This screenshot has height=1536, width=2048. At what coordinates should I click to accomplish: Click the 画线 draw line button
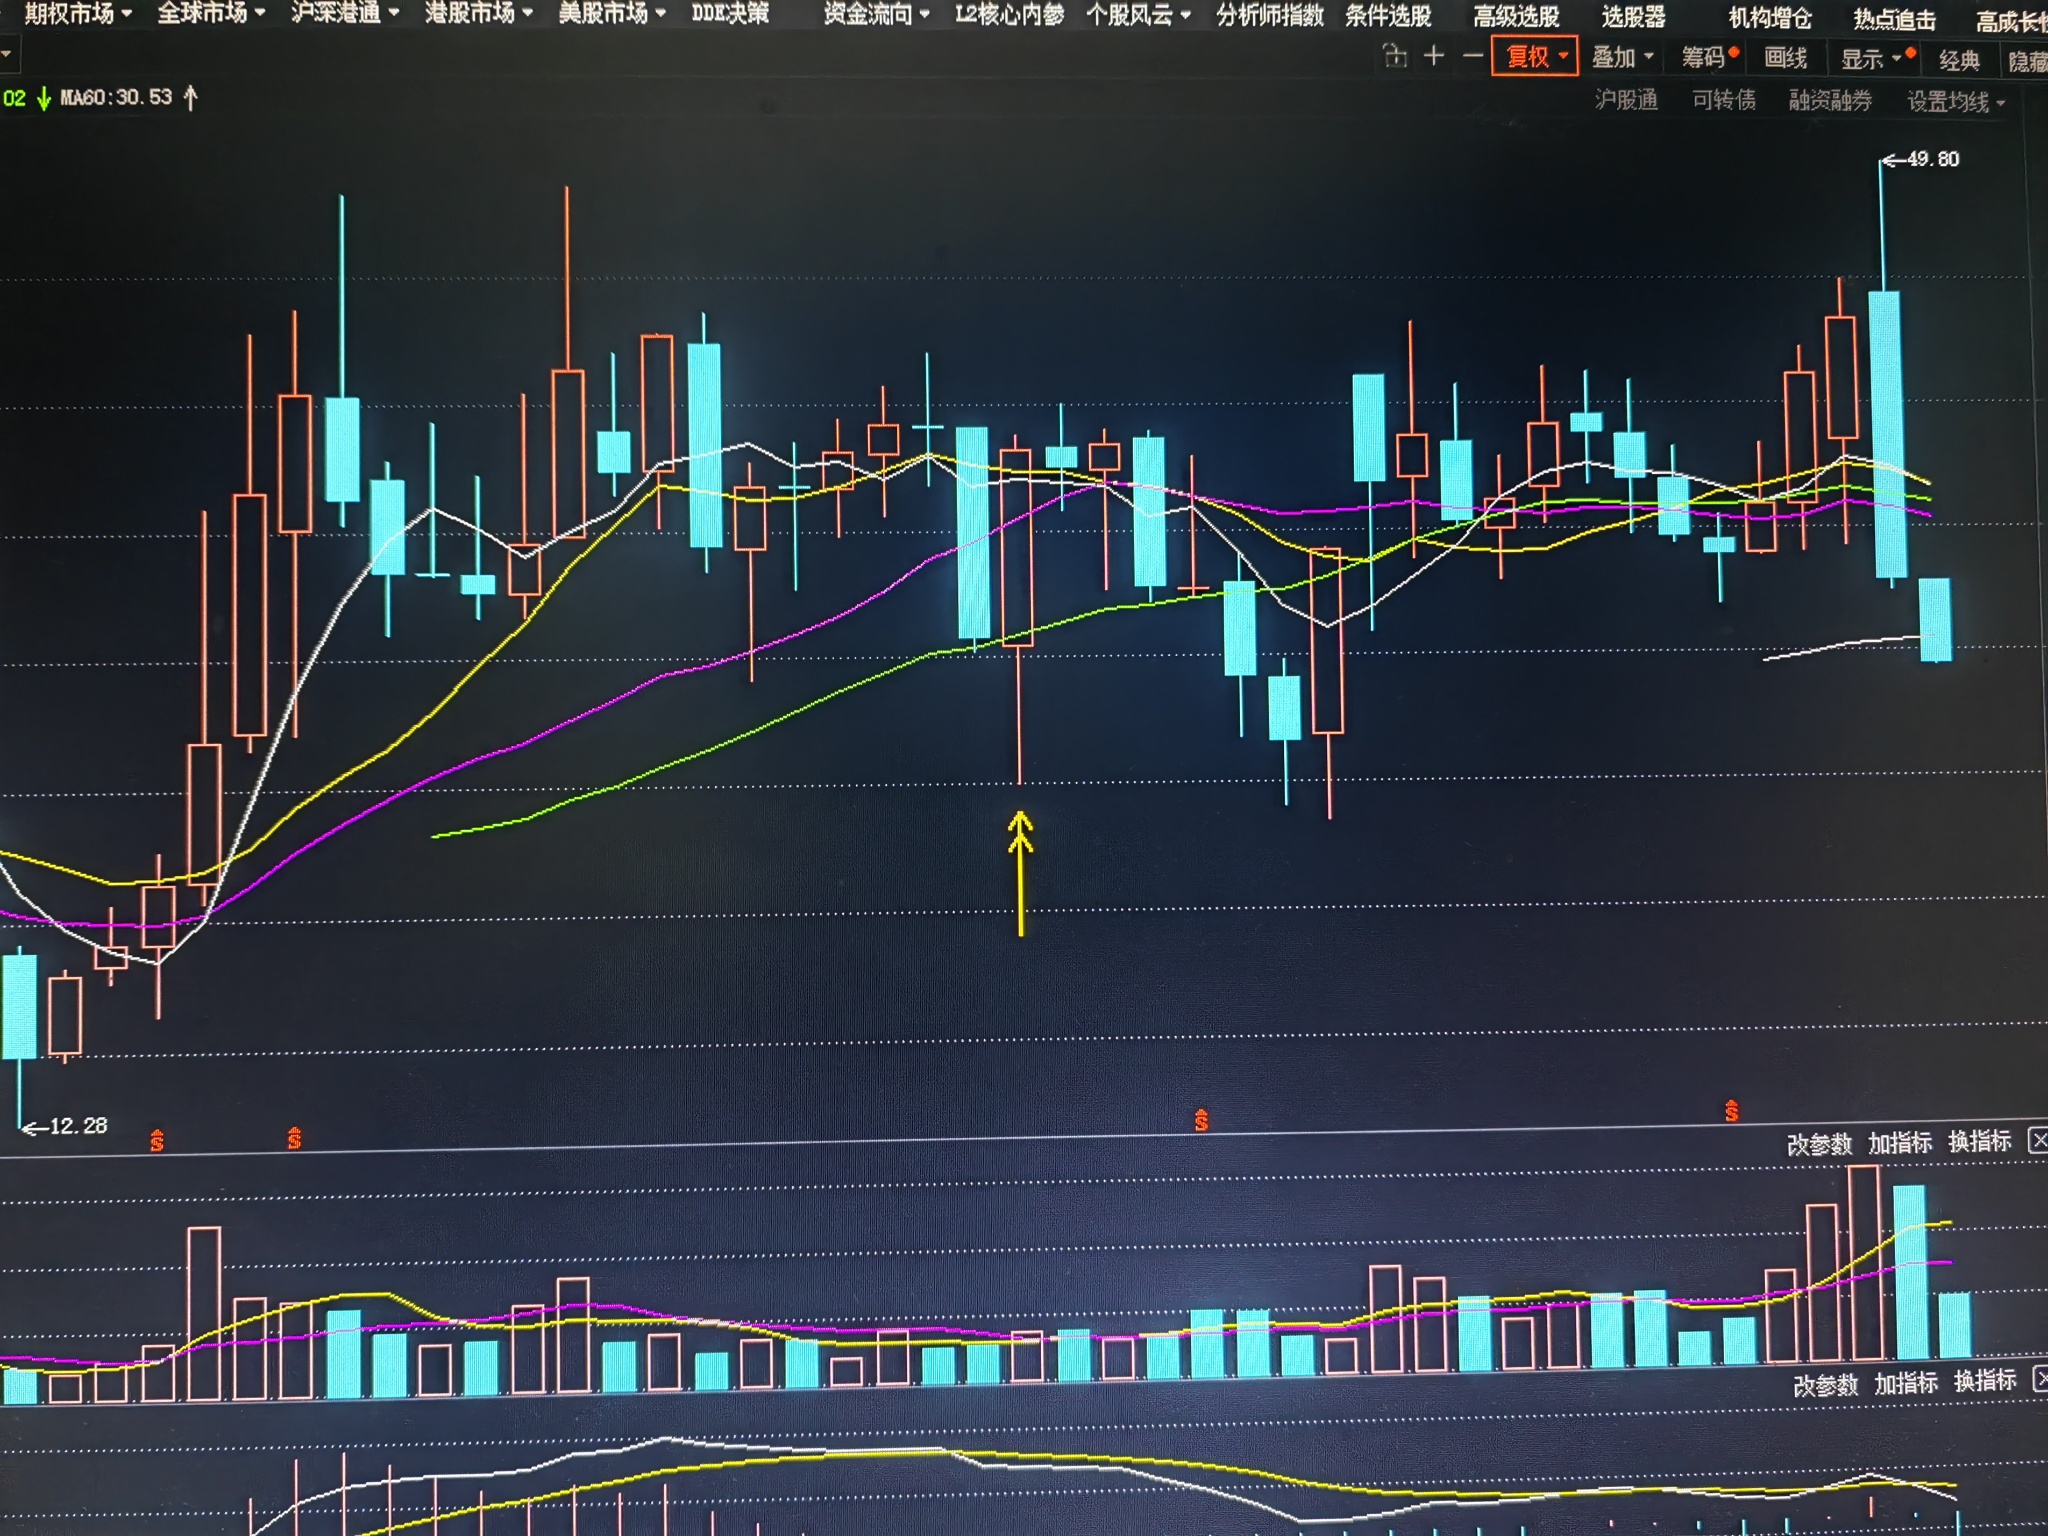(x=1785, y=58)
